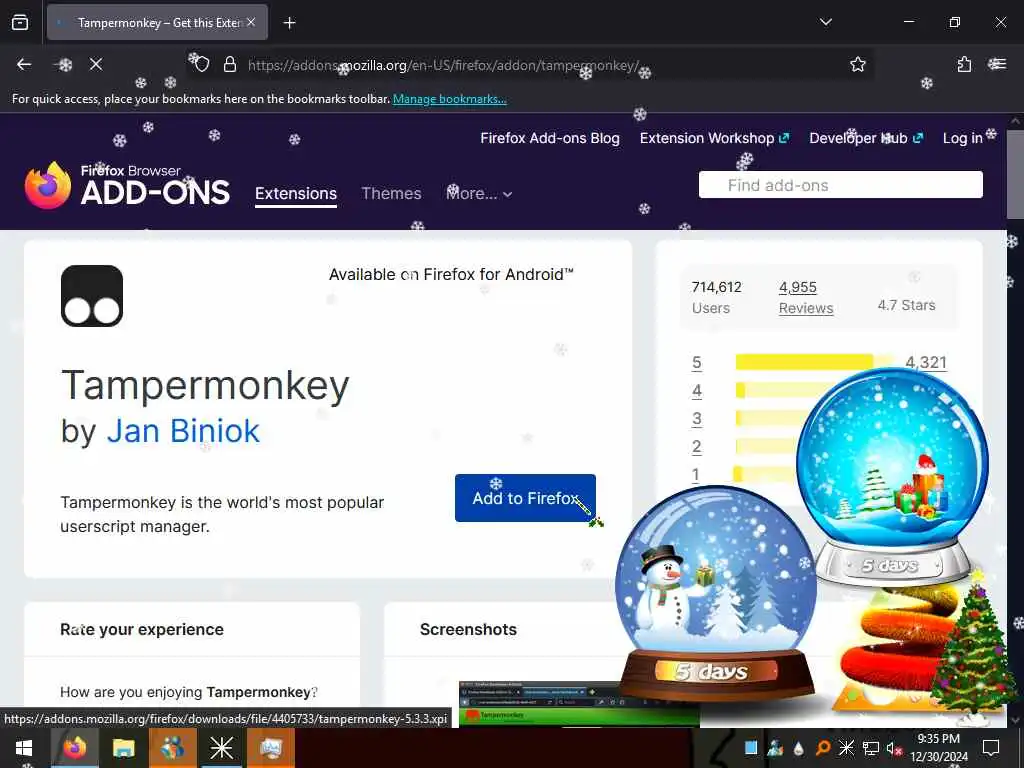Click the orange magnifier tray icon
Image resolution: width=1024 pixels, height=768 pixels.
(823, 748)
